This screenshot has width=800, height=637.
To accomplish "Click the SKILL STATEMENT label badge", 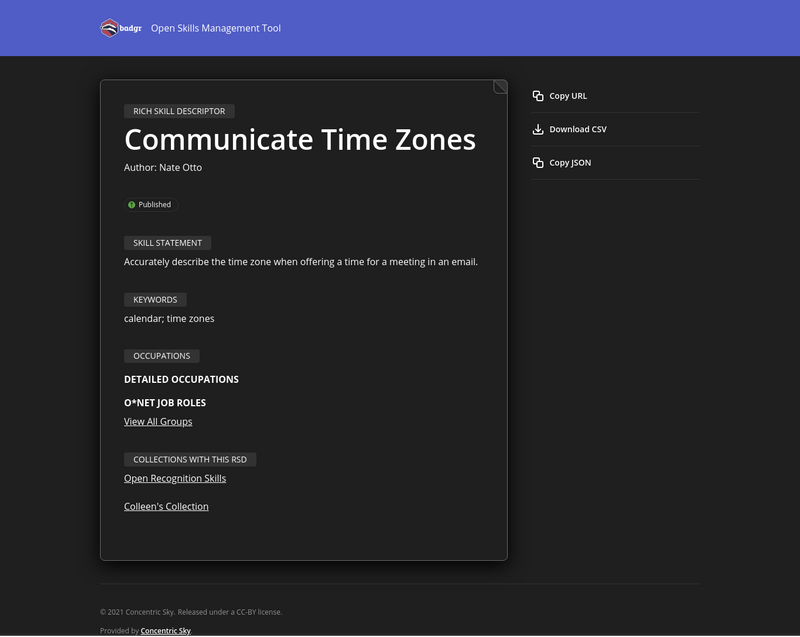I will tap(169, 243).
